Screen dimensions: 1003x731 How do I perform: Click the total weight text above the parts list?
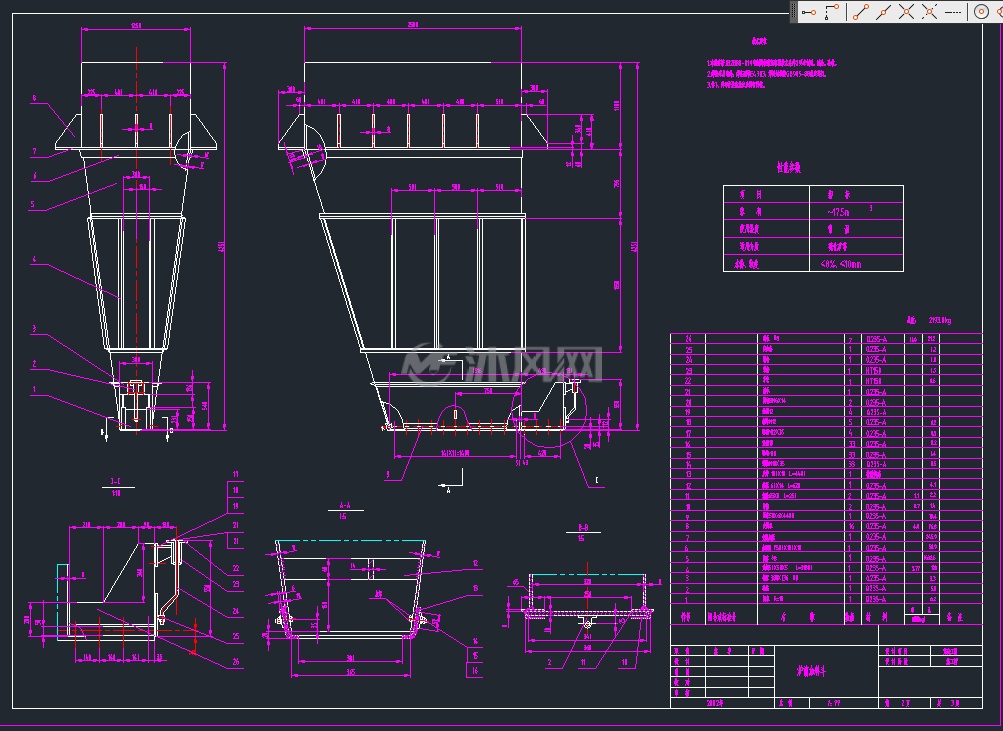pos(929,320)
